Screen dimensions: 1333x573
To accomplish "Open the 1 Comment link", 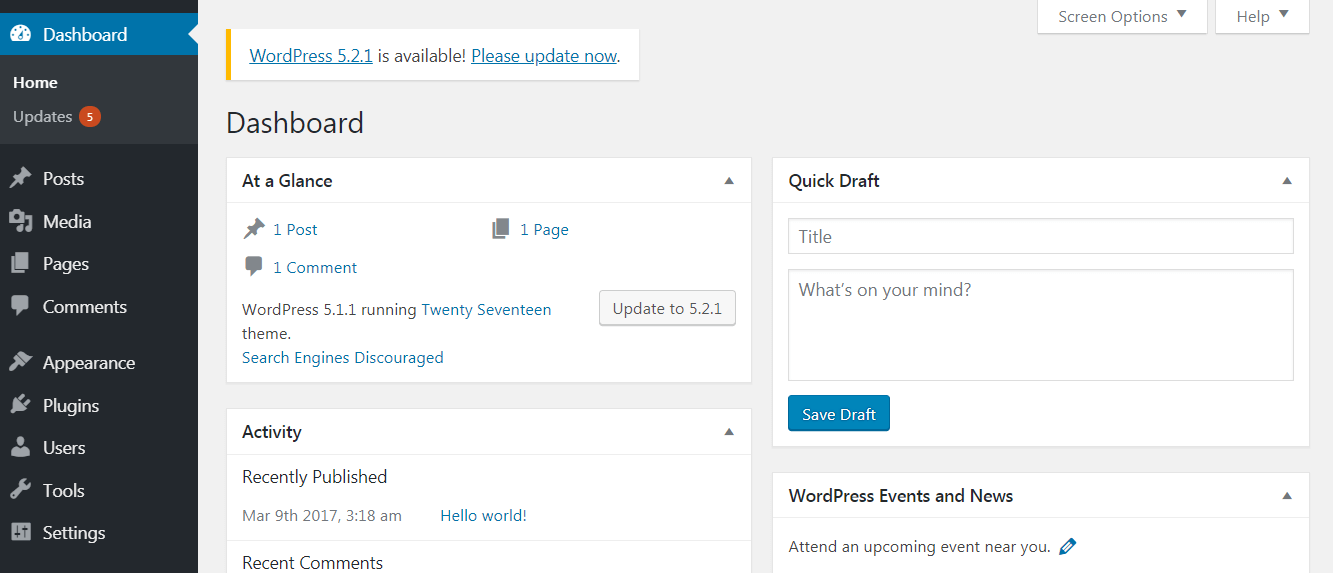I will pyautogui.click(x=315, y=267).
